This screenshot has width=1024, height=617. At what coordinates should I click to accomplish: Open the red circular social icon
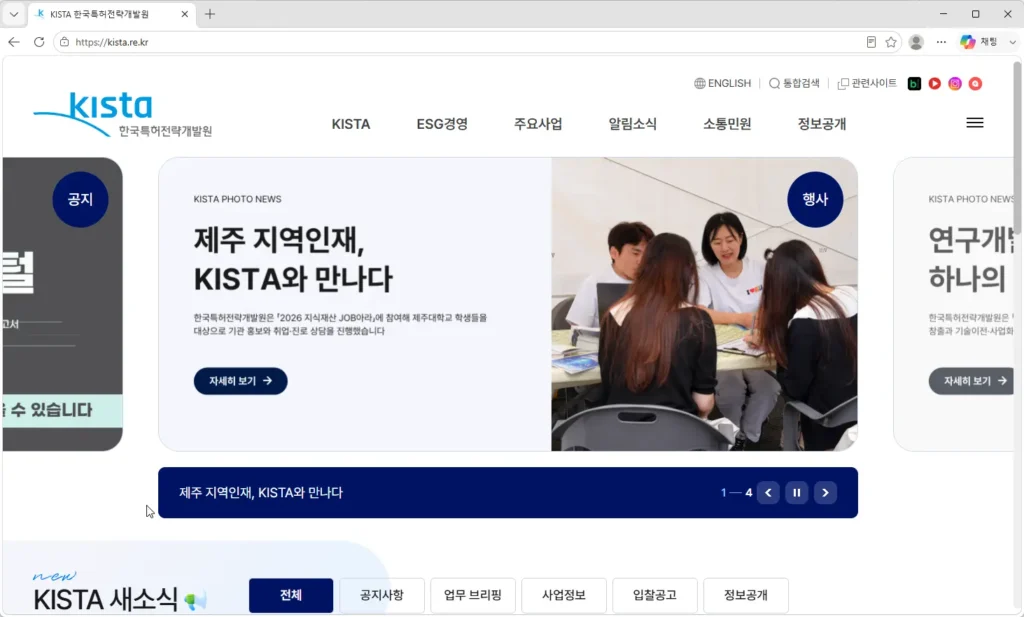pos(975,84)
